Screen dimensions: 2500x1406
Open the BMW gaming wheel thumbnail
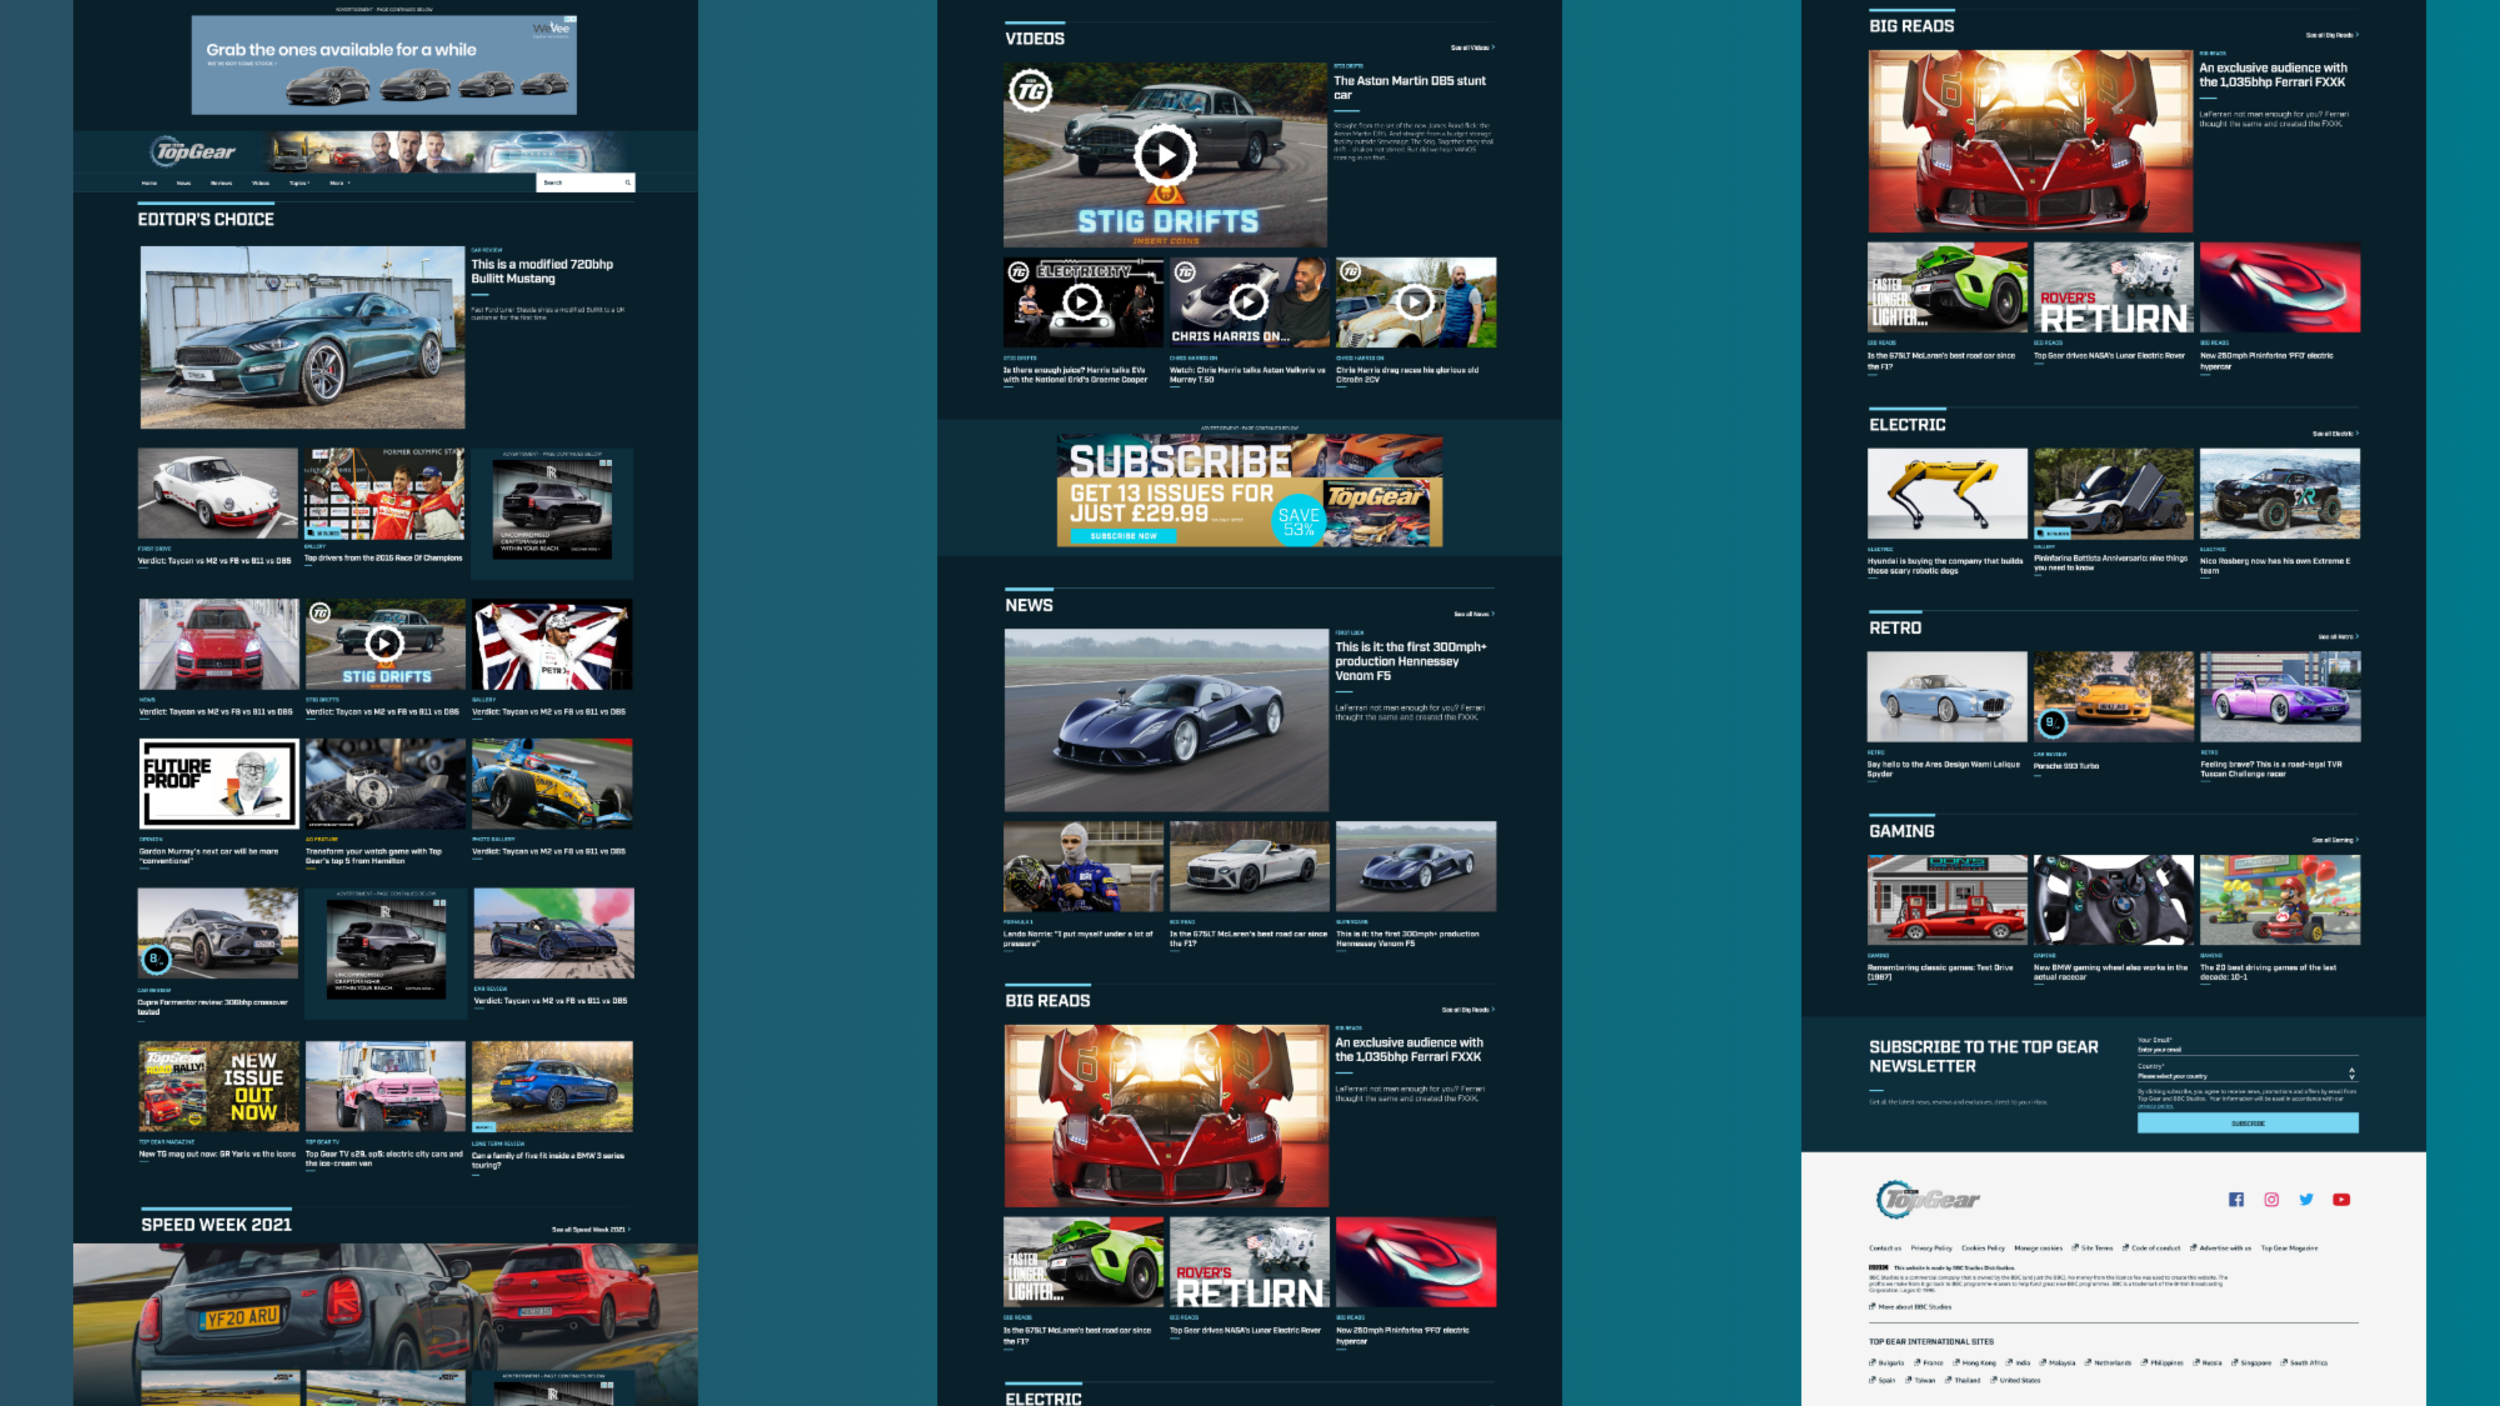tap(2113, 899)
